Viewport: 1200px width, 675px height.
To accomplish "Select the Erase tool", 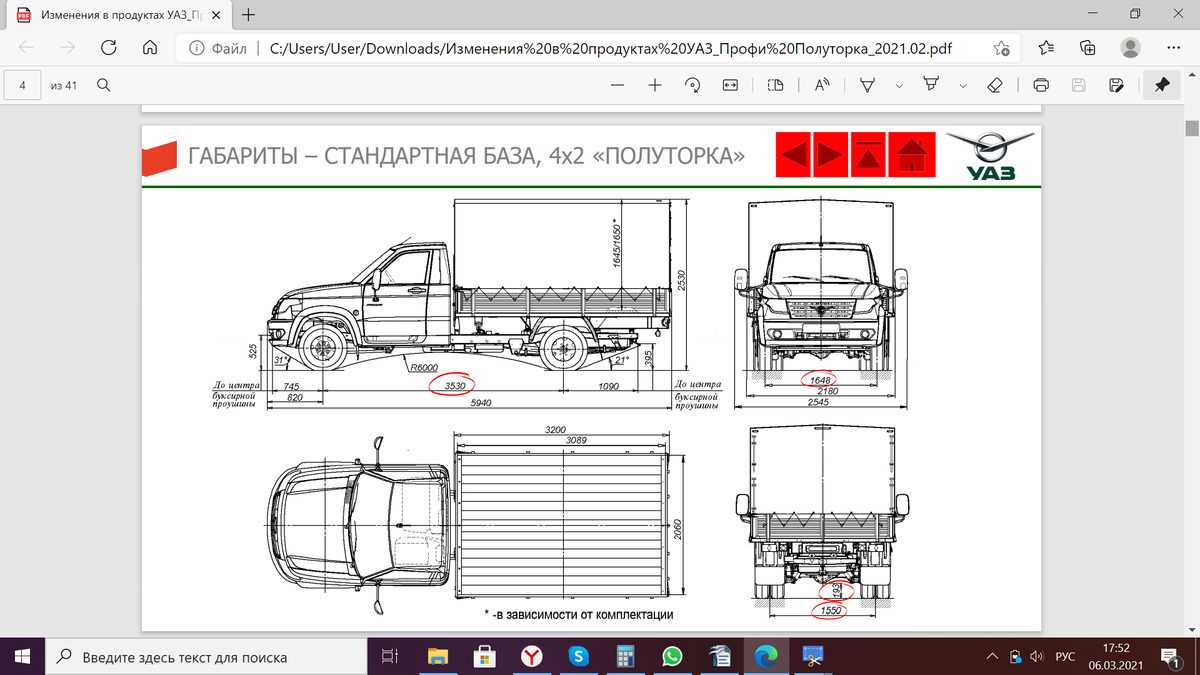I will pyautogui.click(x=995, y=86).
